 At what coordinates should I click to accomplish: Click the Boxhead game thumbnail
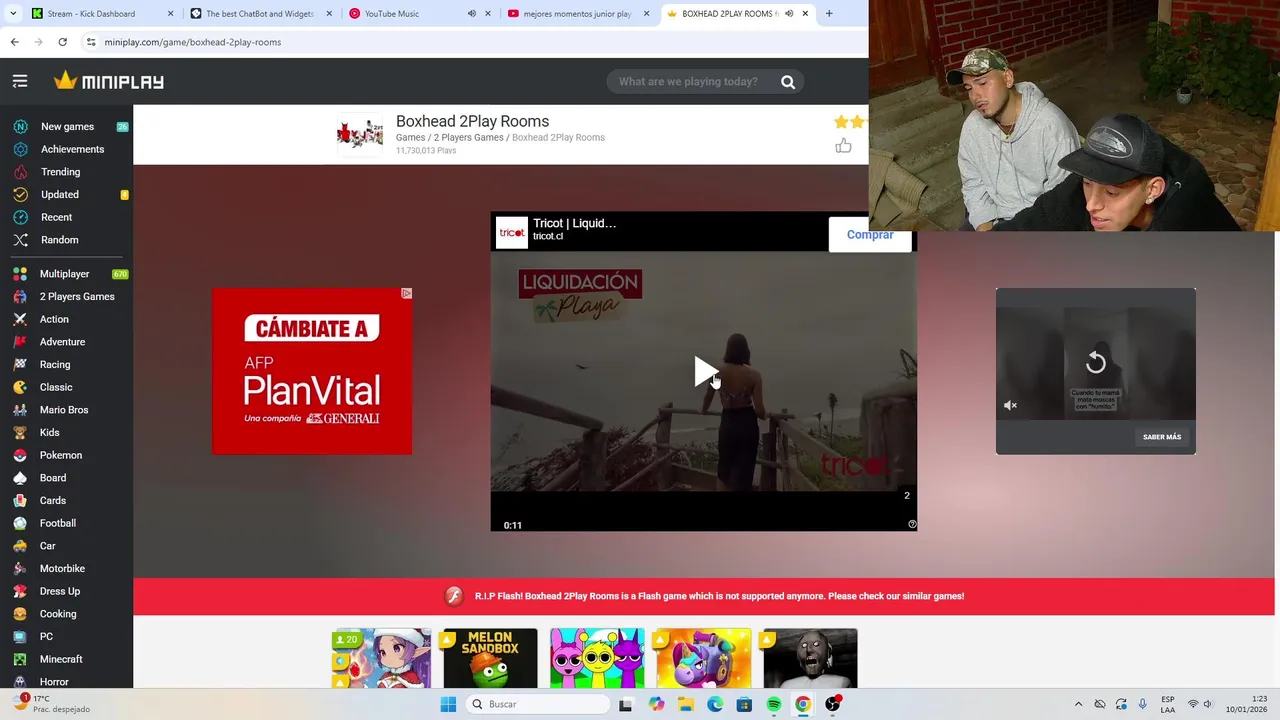click(360, 134)
